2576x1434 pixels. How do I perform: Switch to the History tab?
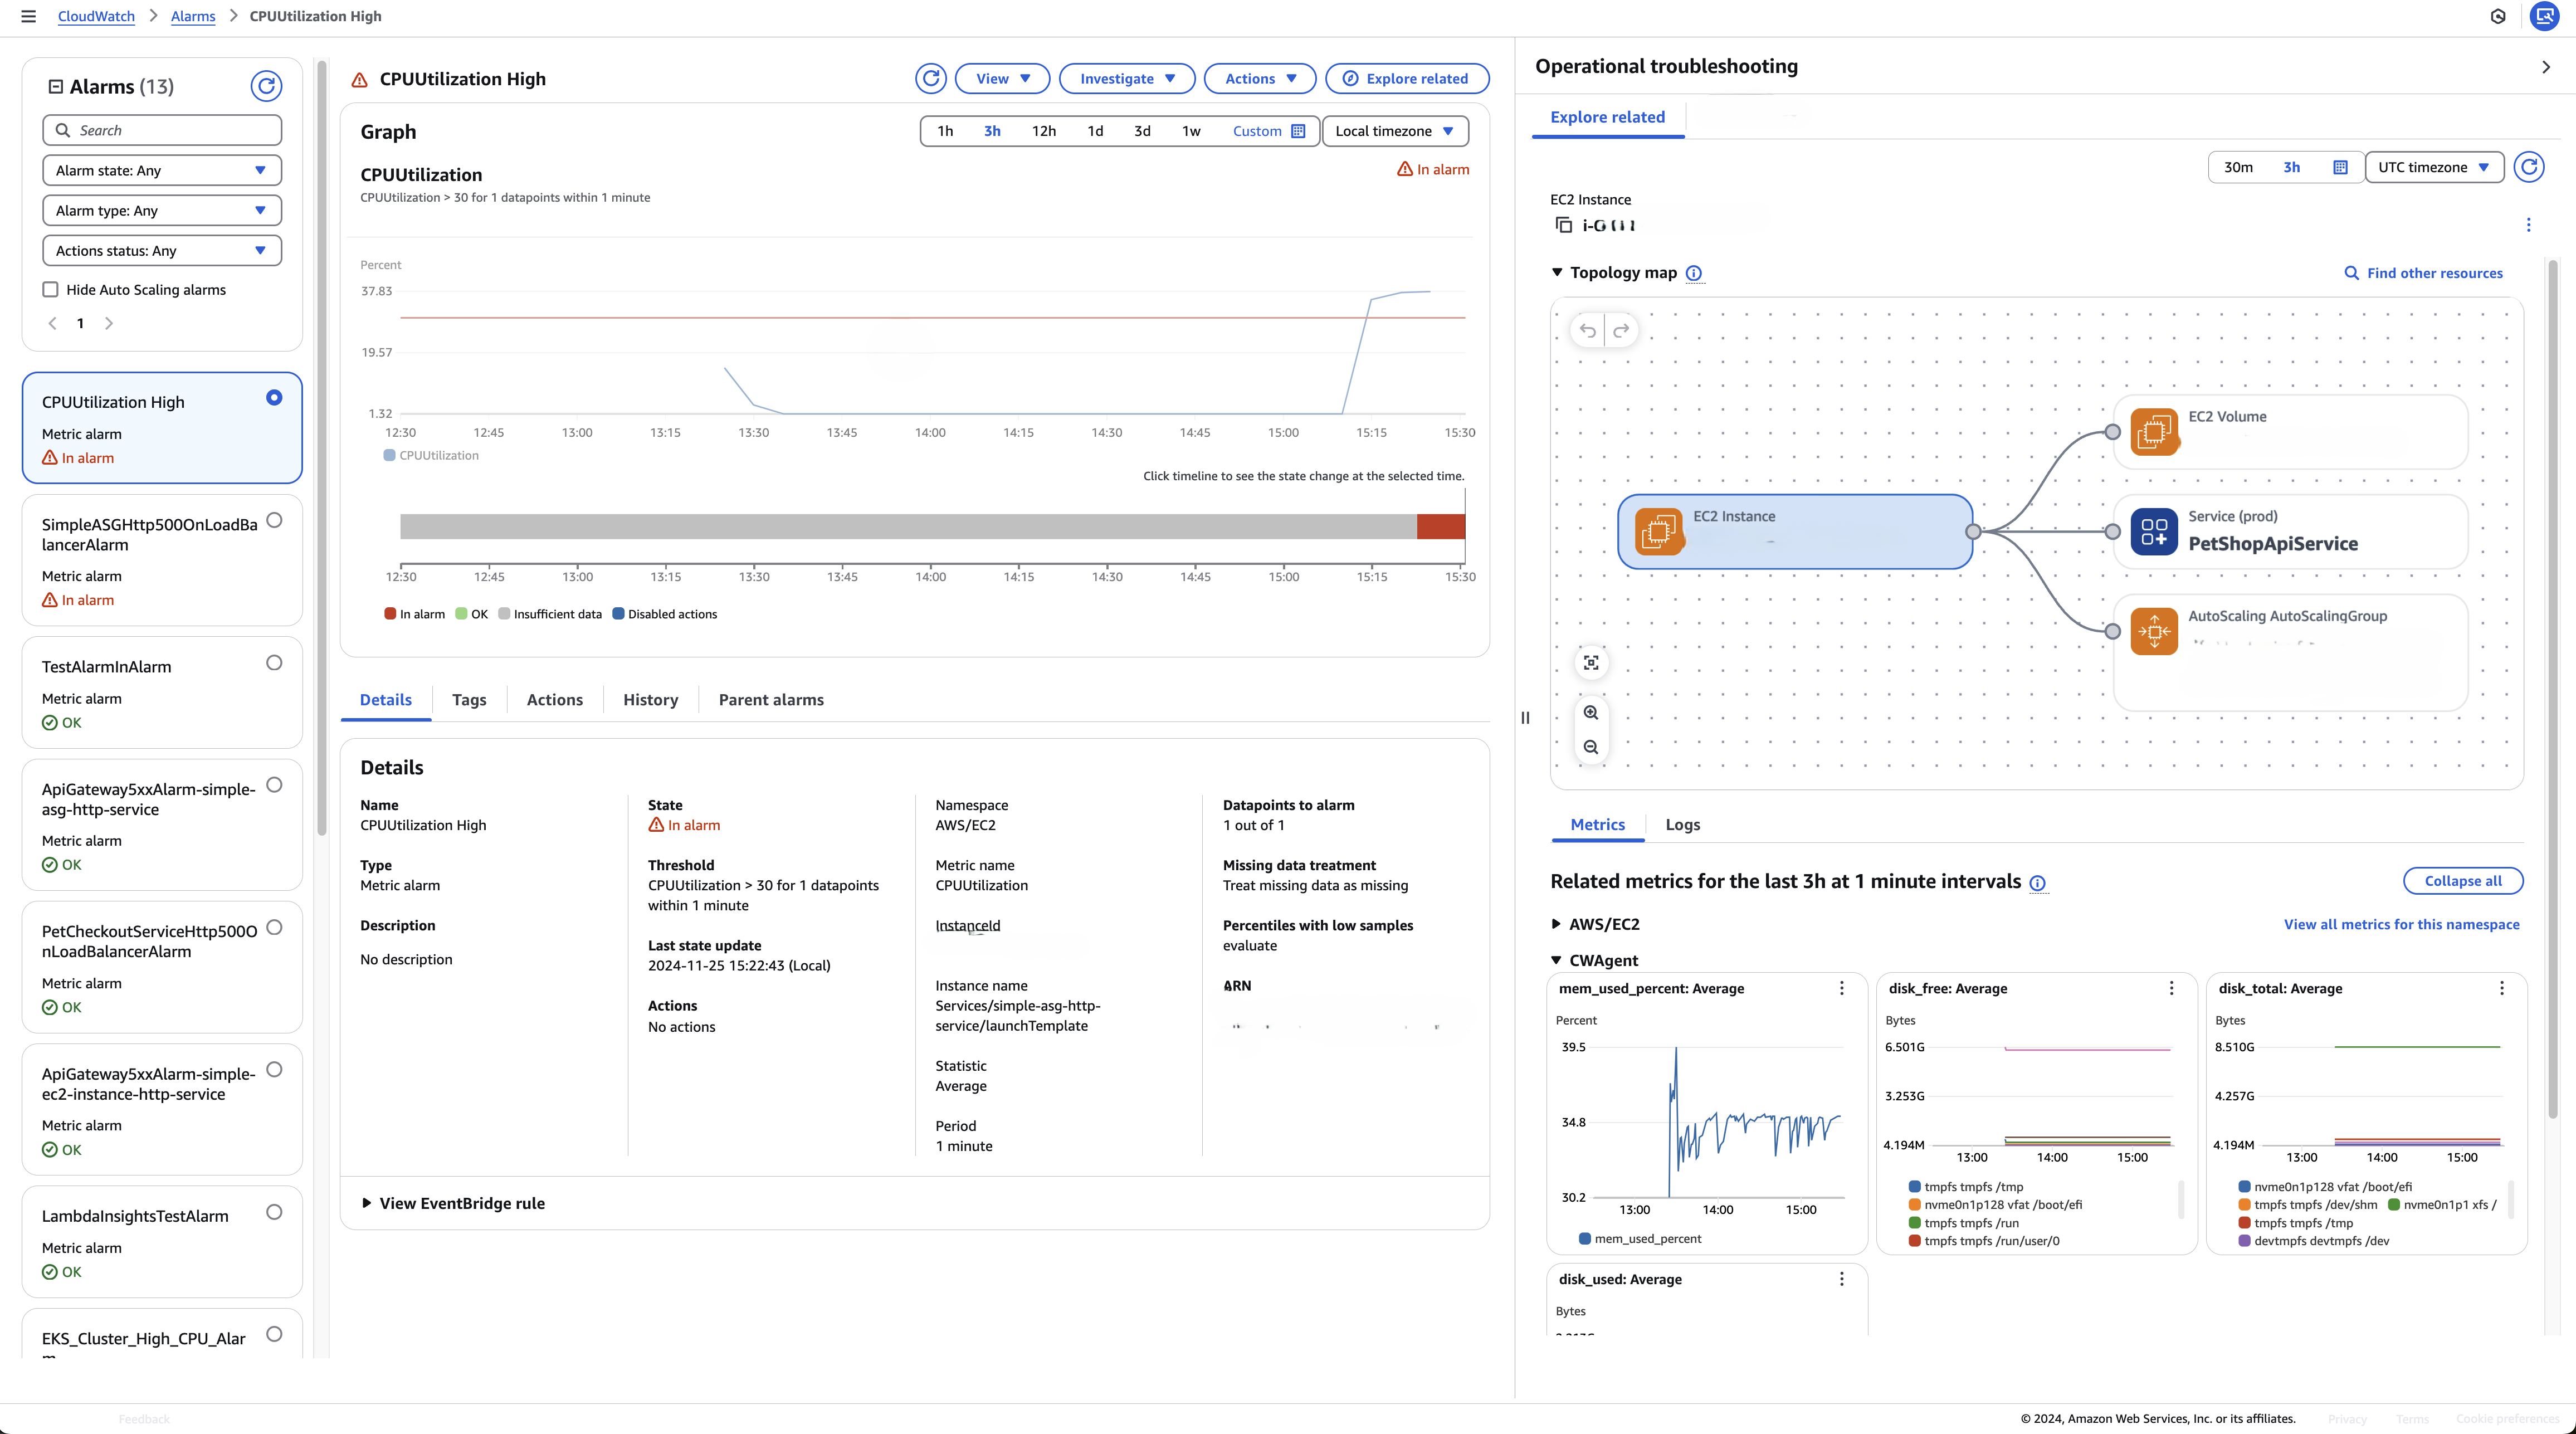[x=649, y=700]
